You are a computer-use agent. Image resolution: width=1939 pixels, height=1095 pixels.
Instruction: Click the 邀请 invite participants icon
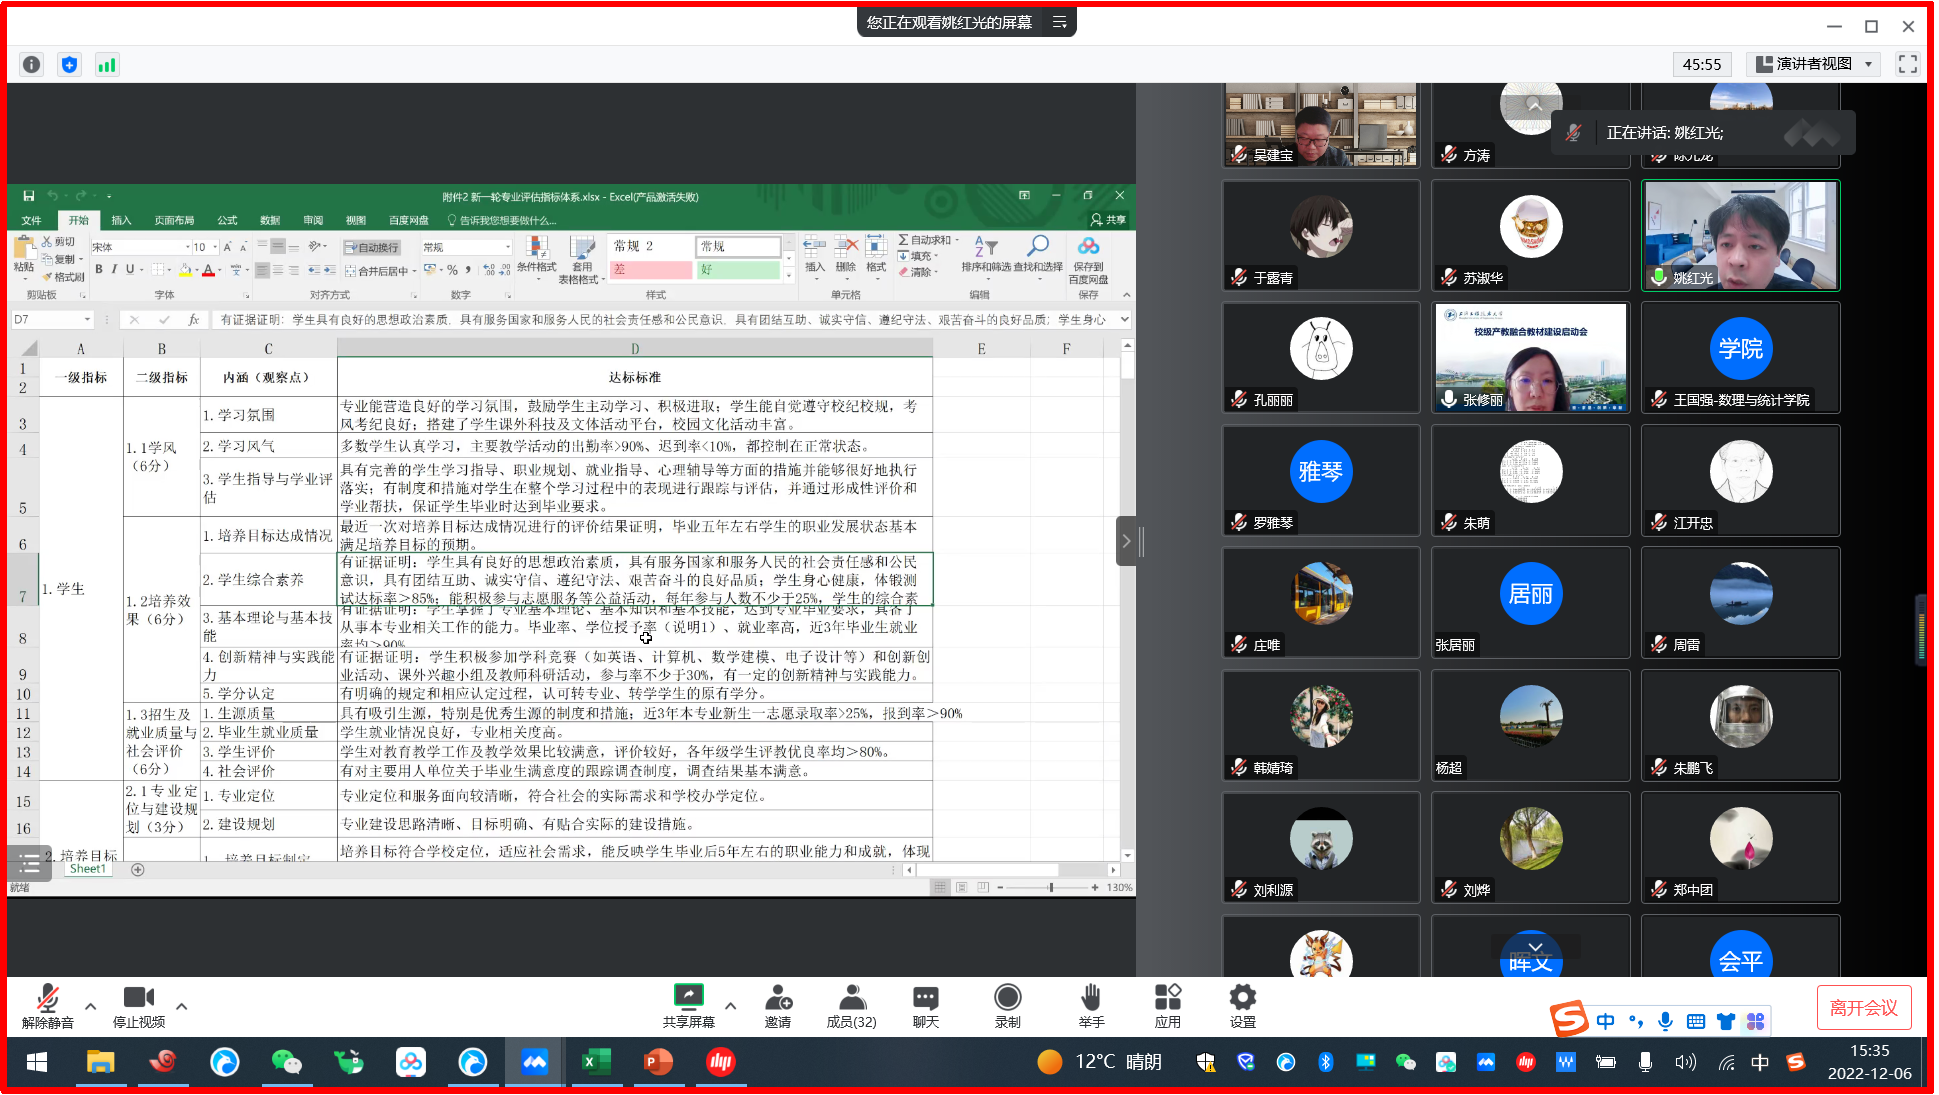[x=778, y=999]
